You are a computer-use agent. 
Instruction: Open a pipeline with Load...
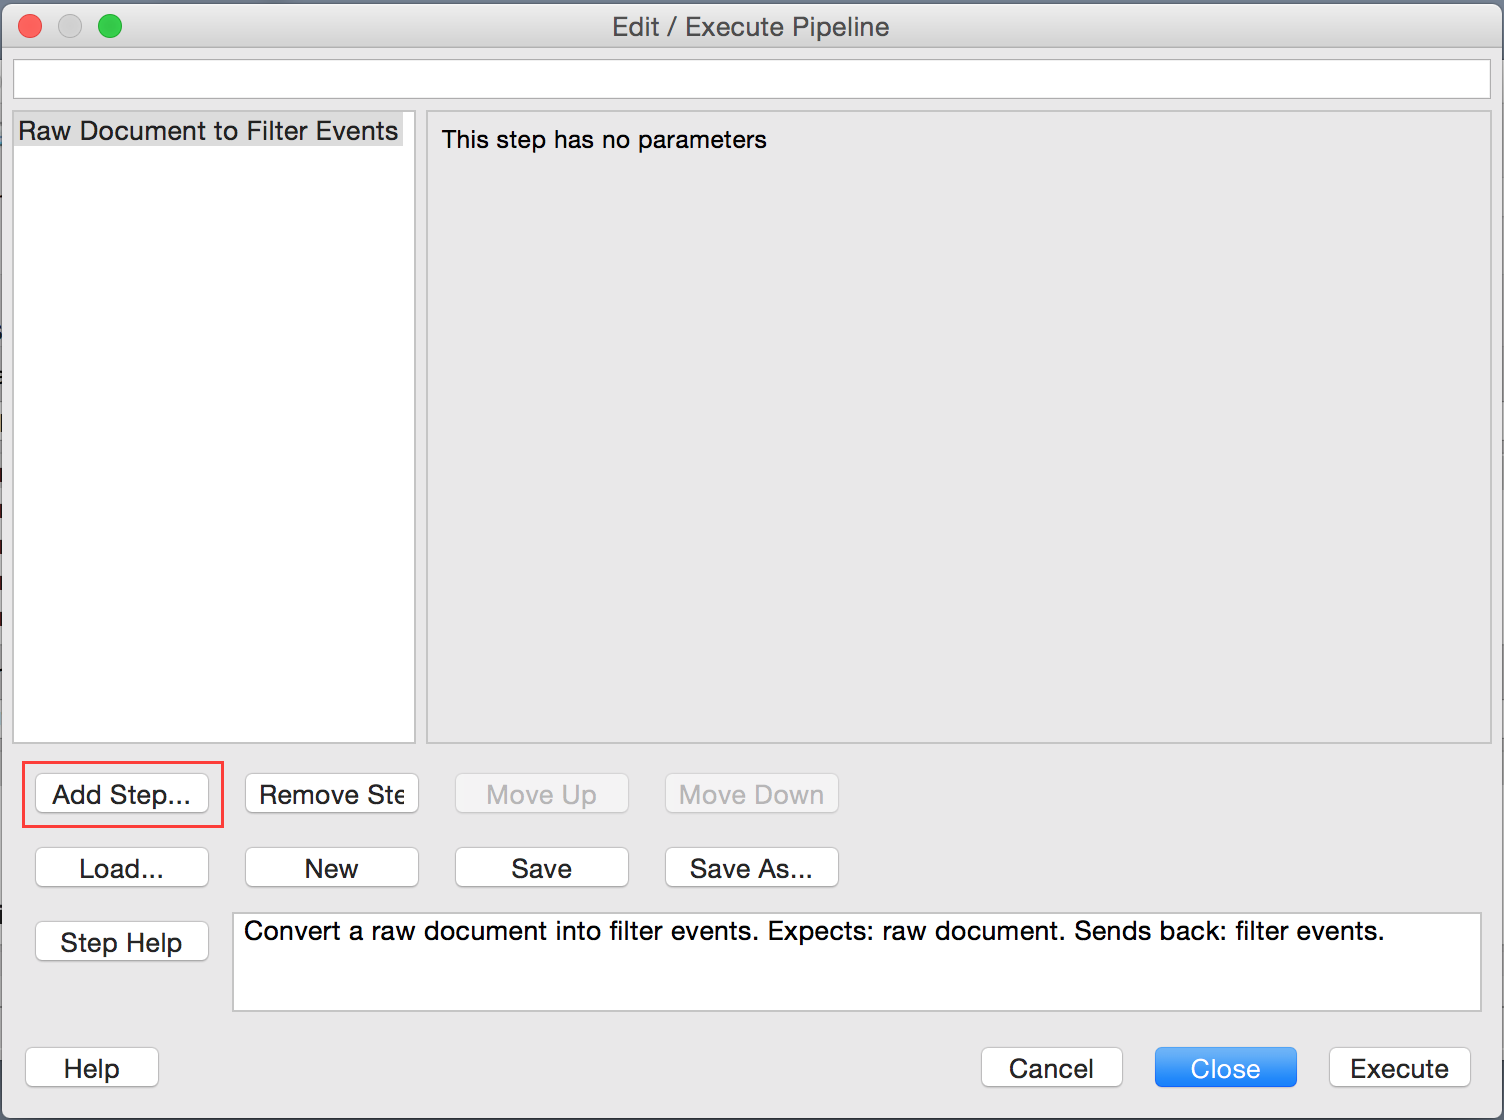(x=121, y=868)
